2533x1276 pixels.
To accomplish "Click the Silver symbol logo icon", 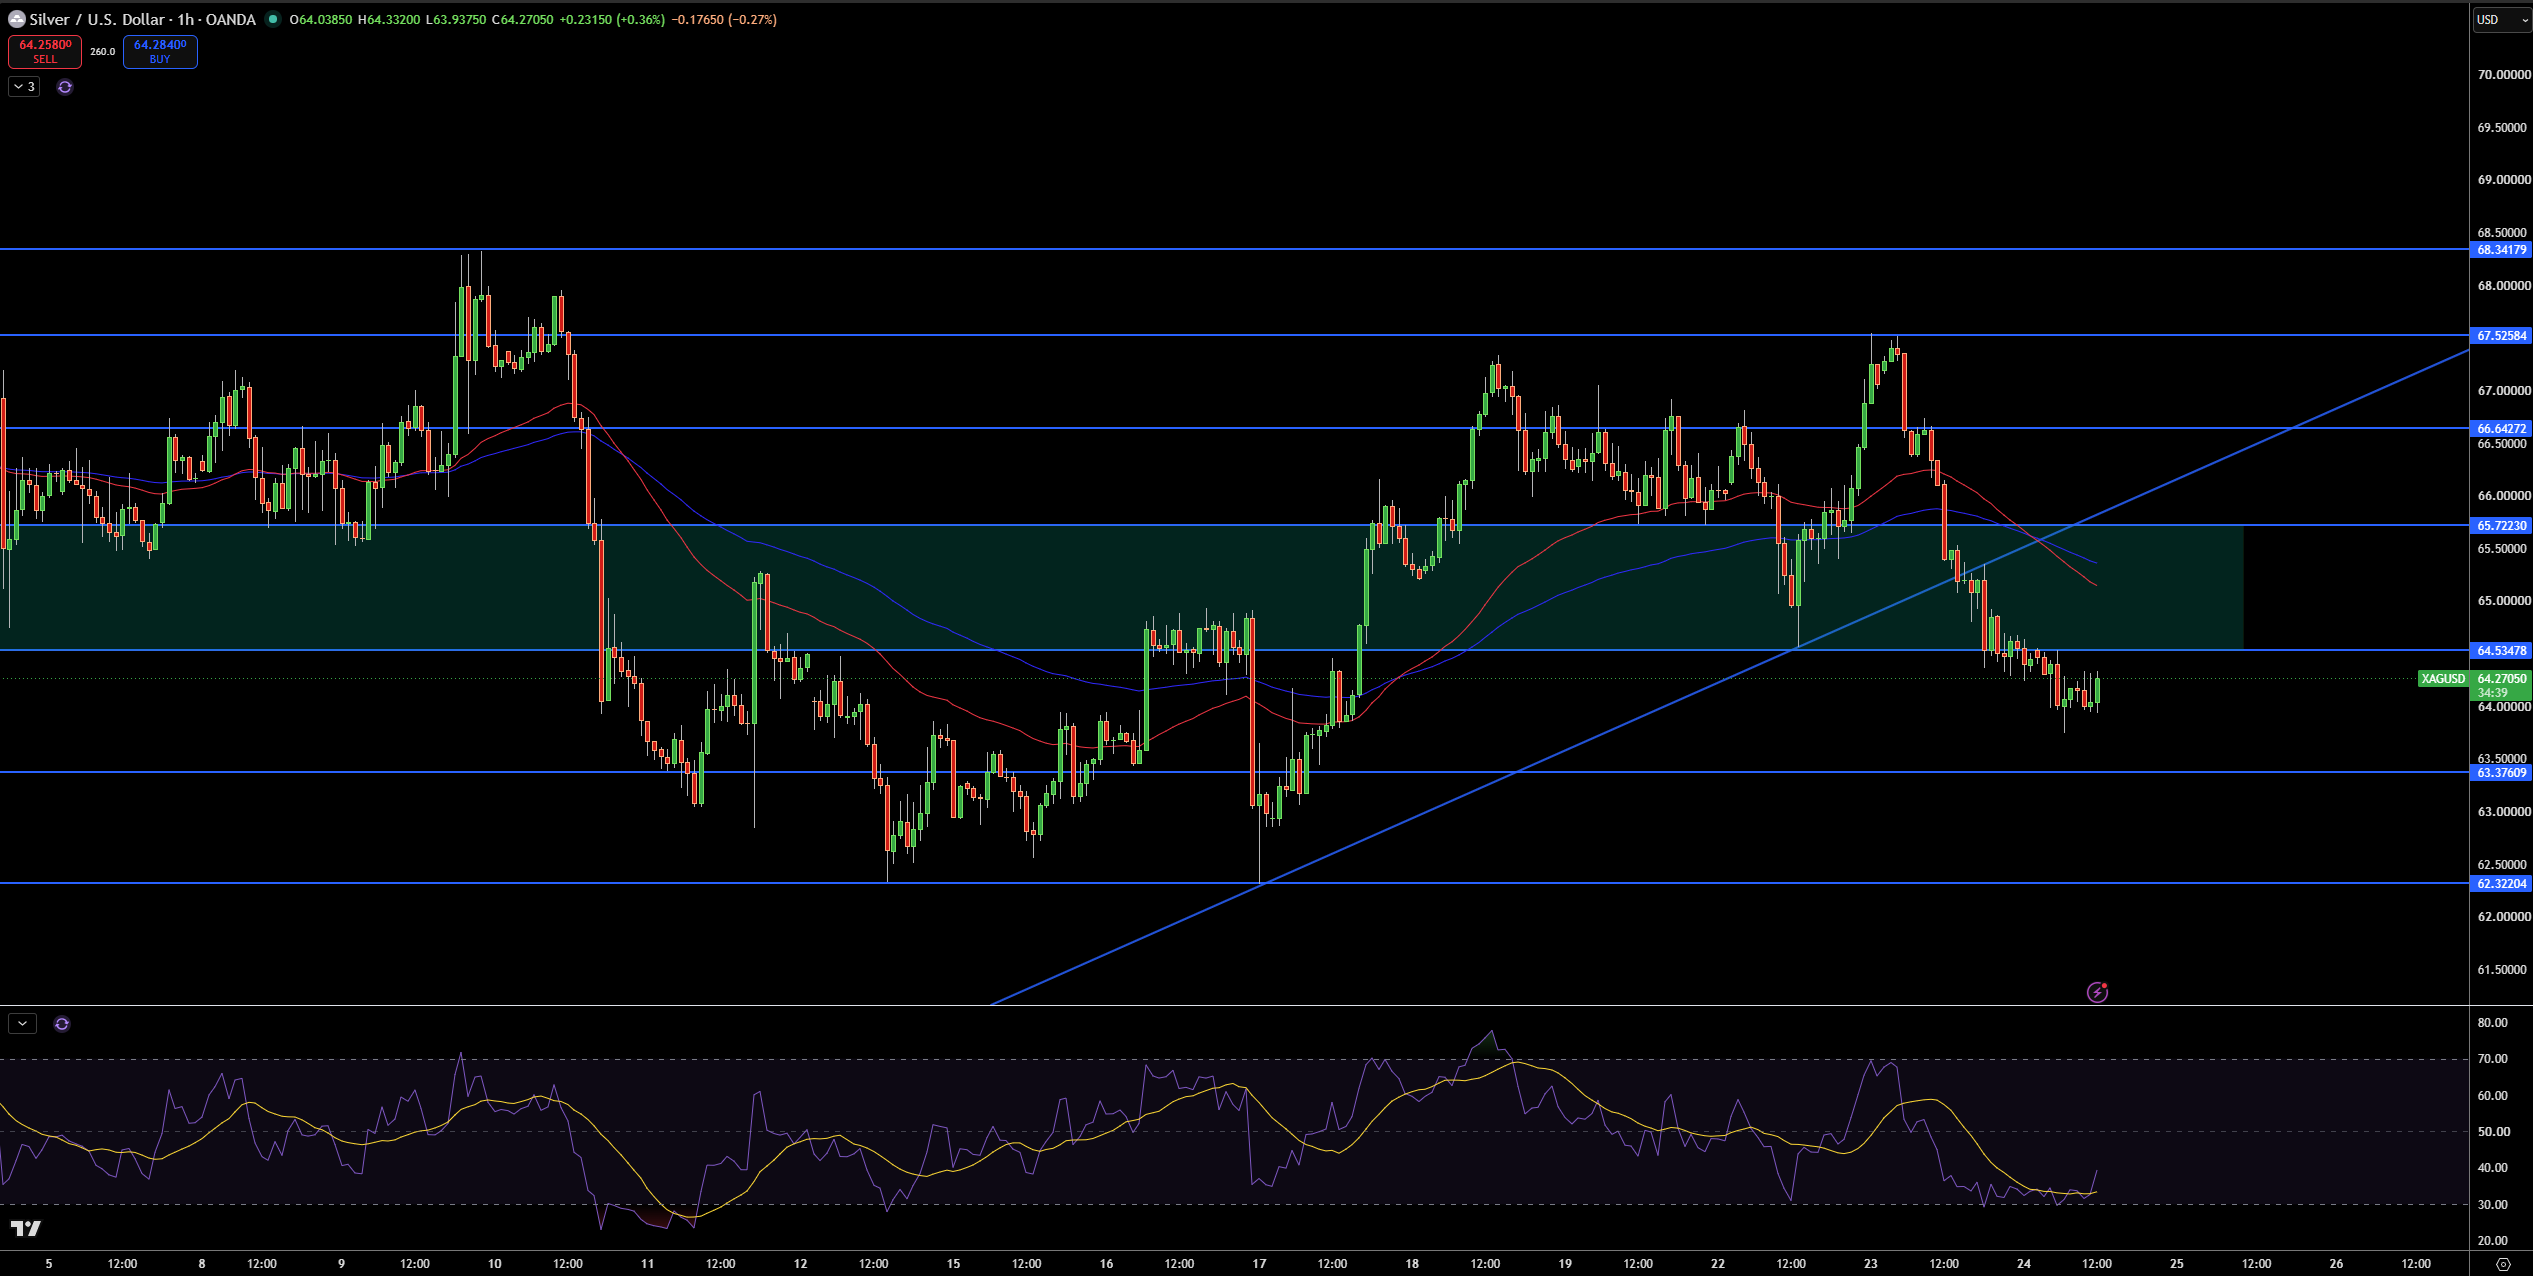I will click(x=16, y=19).
